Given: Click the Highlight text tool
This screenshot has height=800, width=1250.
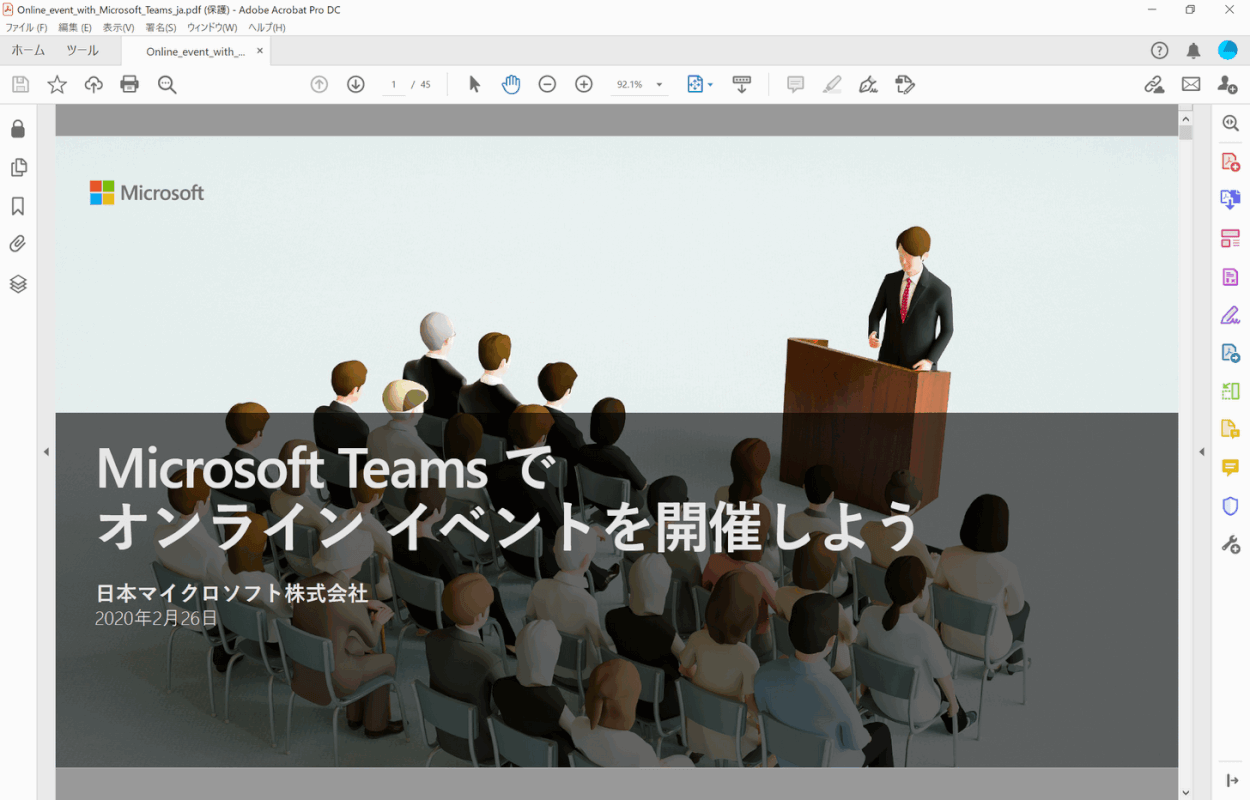Looking at the screenshot, I should 832,85.
